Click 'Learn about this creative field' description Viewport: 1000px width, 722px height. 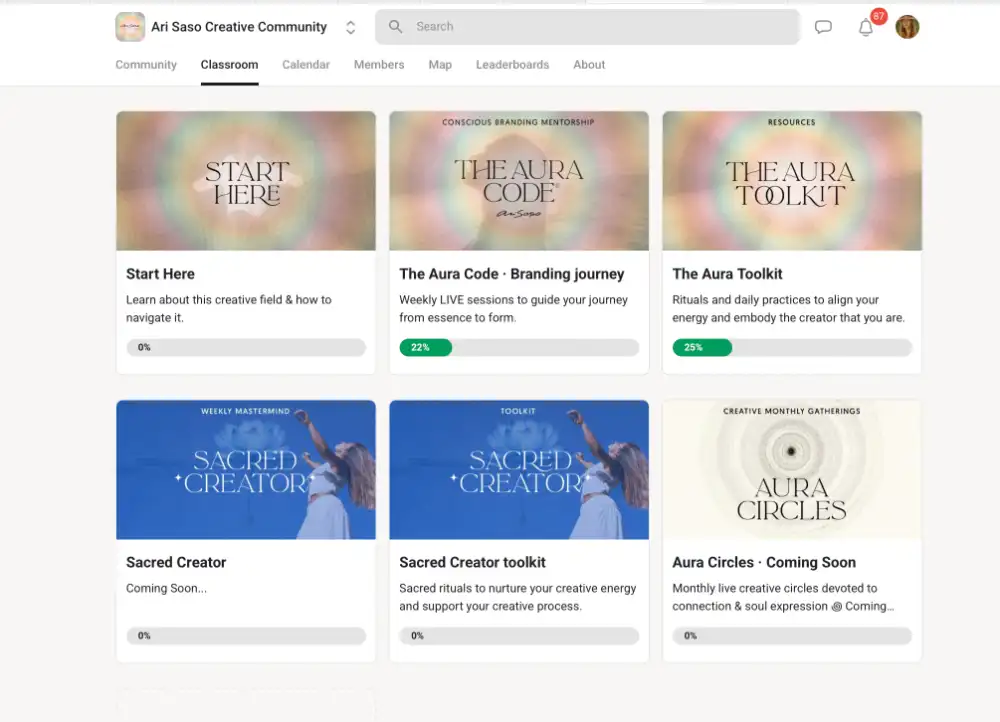(228, 309)
